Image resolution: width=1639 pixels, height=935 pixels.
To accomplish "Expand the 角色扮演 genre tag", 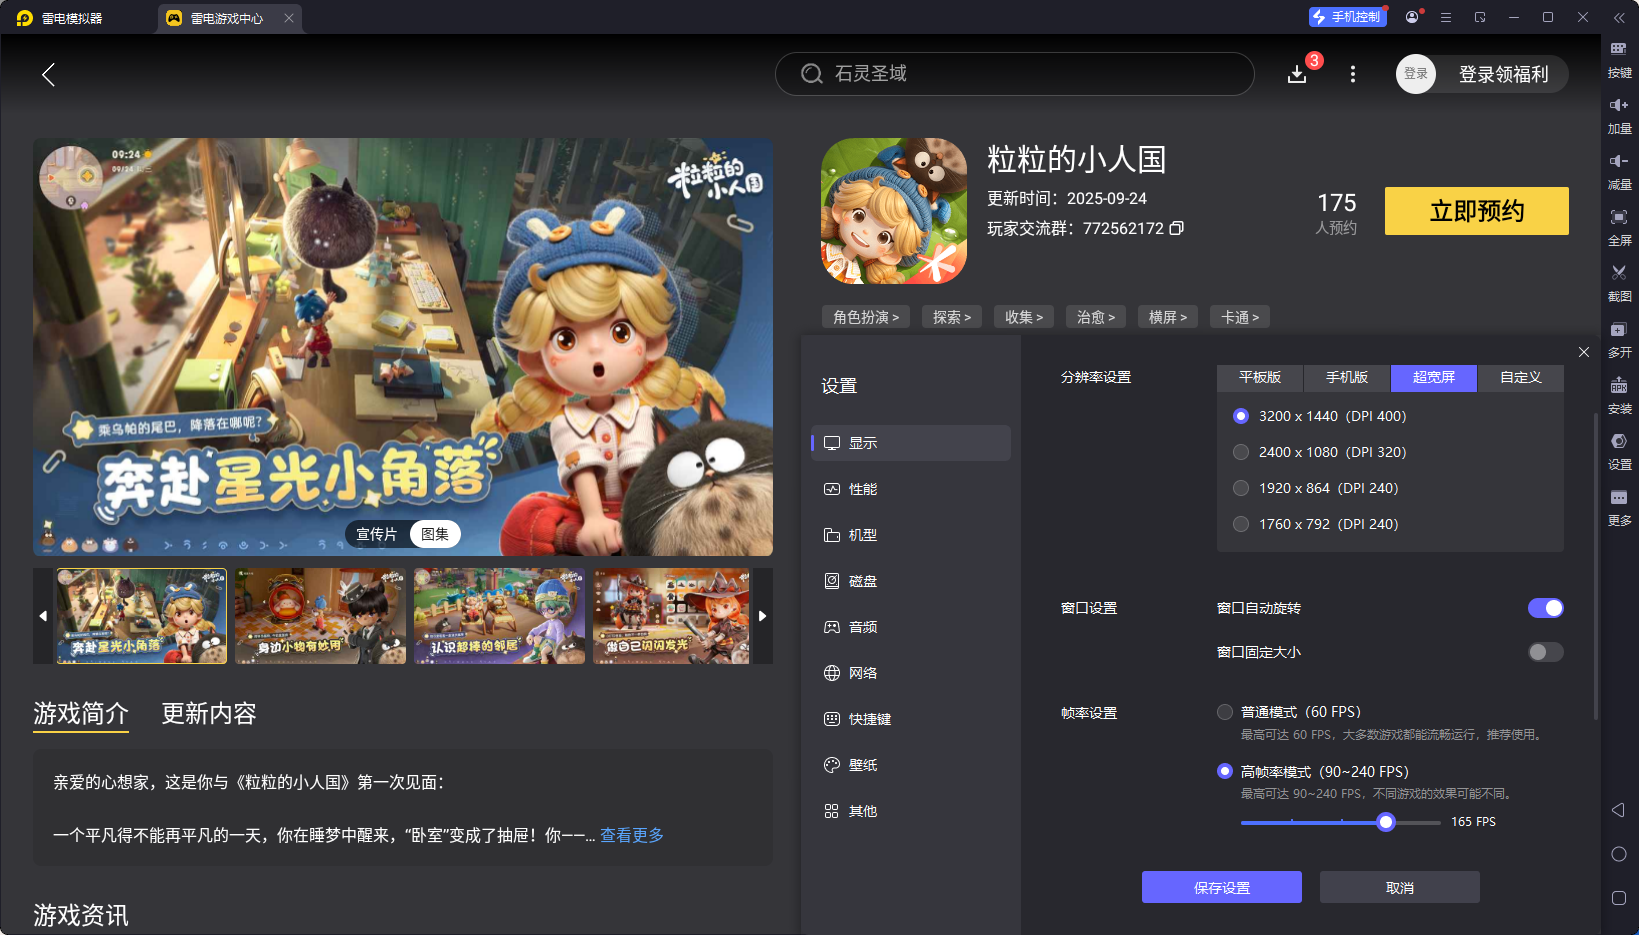I will pos(865,316).
